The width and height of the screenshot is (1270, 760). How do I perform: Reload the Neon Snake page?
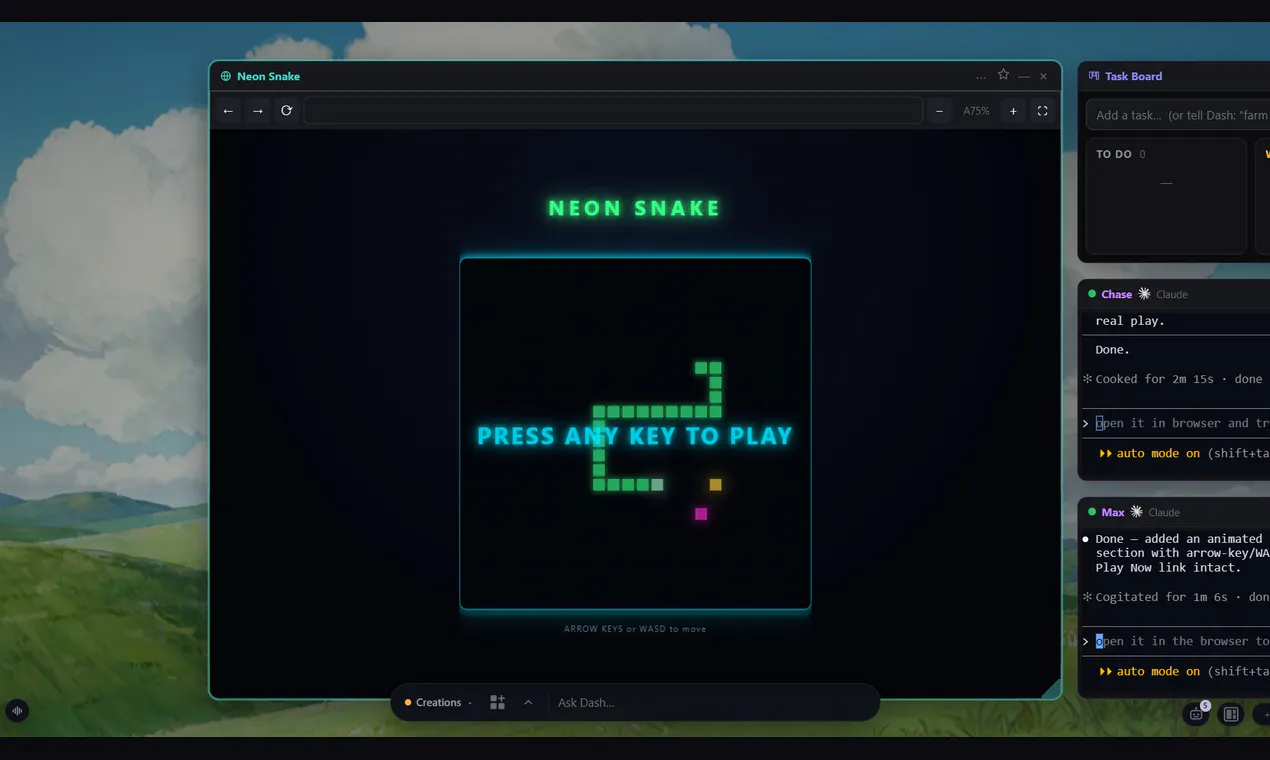click(x=286, y=111)
